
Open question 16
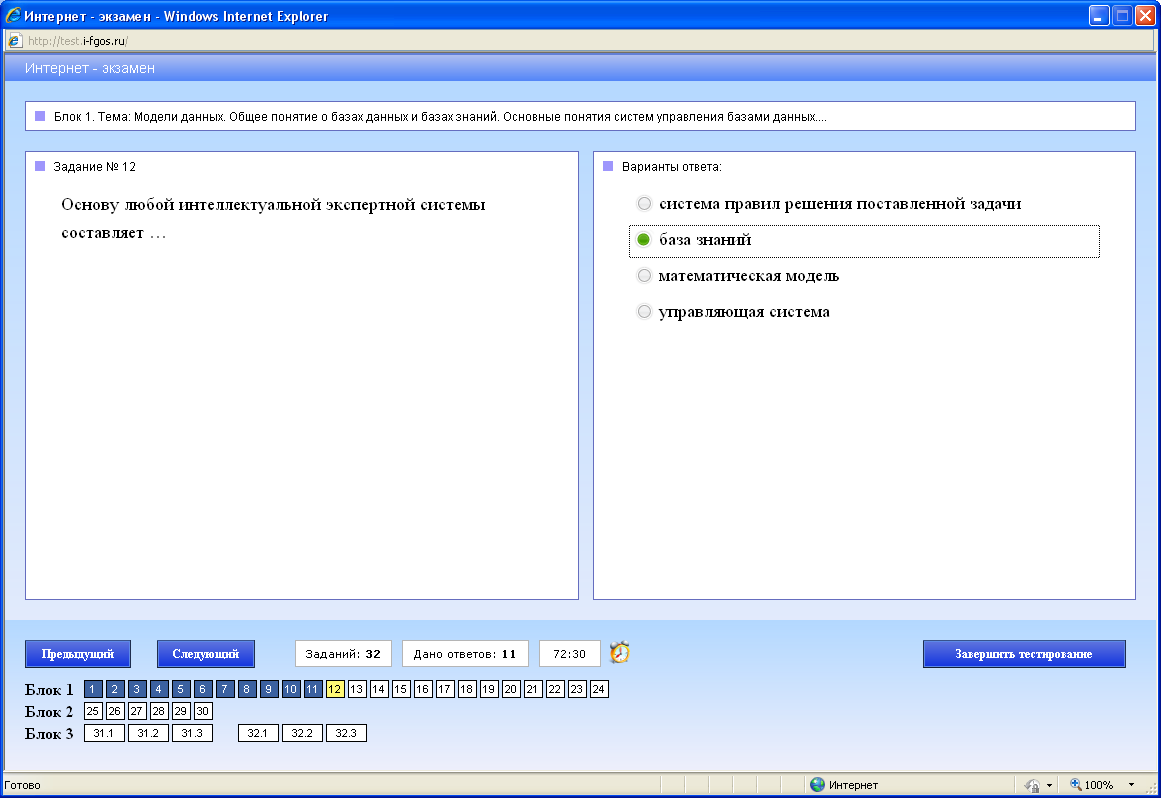(x=423, y=689)
